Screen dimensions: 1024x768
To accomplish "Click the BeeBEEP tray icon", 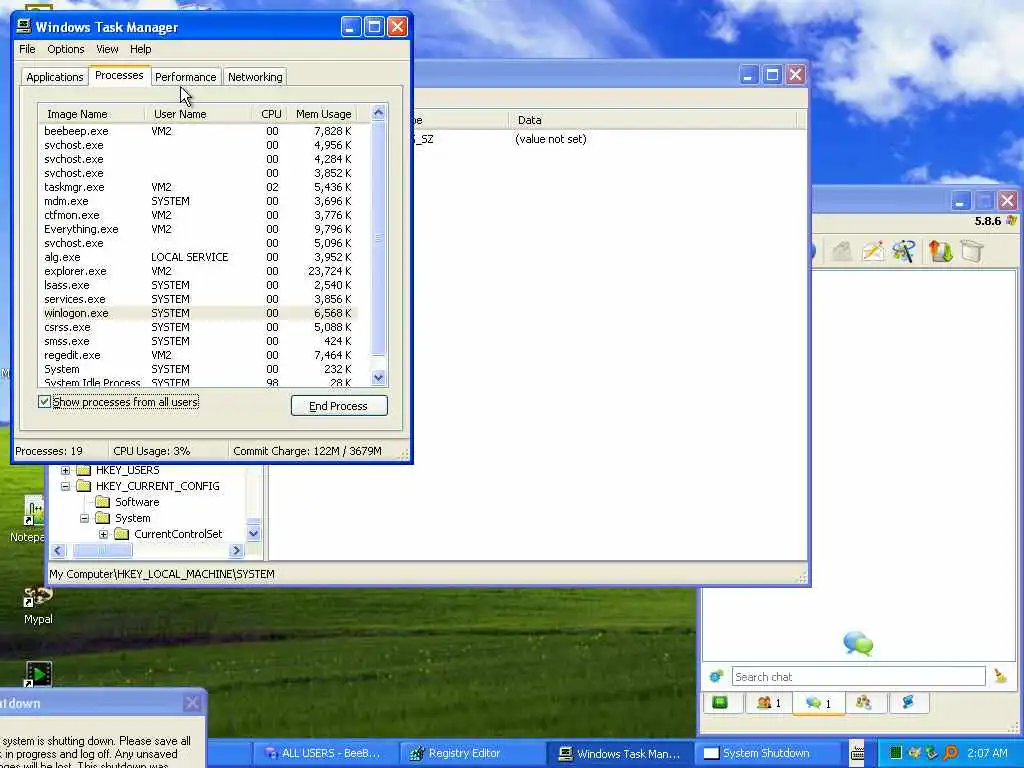I will click(914, 753).
